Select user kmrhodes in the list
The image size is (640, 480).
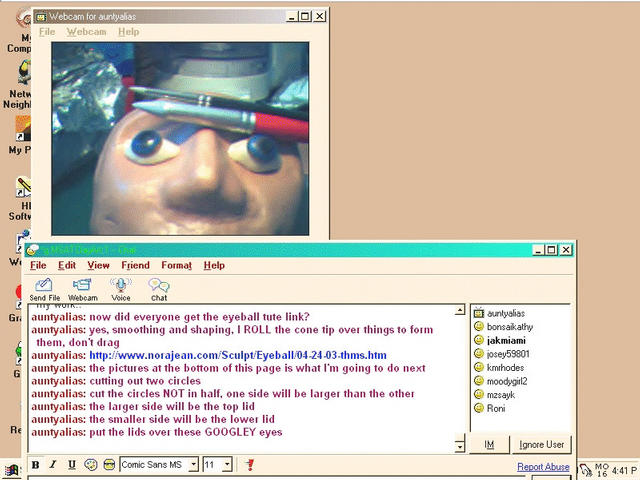[505, 367]
